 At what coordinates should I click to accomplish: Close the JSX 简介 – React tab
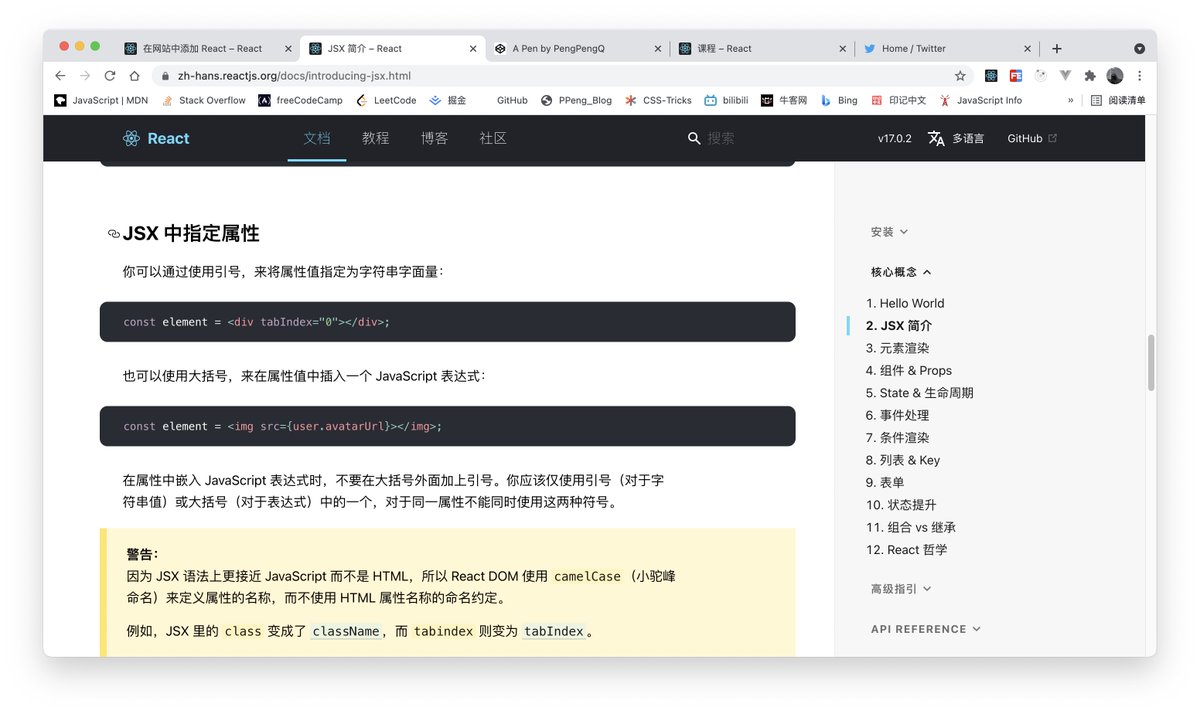point(473,48)
